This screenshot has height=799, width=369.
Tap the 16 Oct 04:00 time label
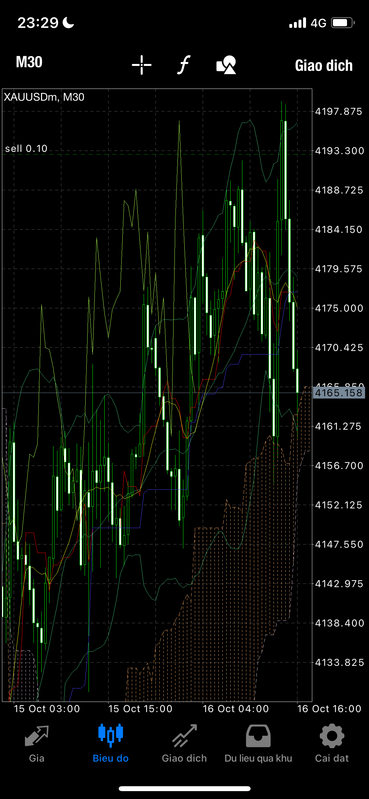pos(235,709)
